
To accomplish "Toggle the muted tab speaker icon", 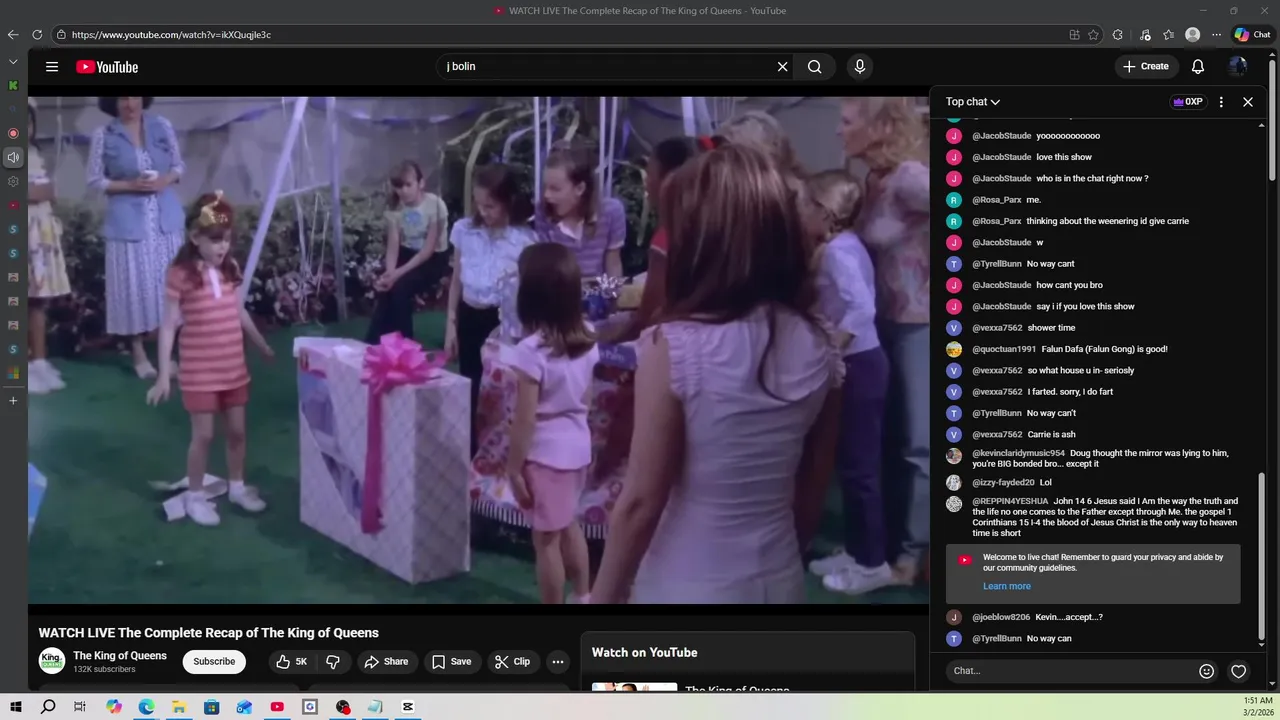I will [x=13, y=157].
